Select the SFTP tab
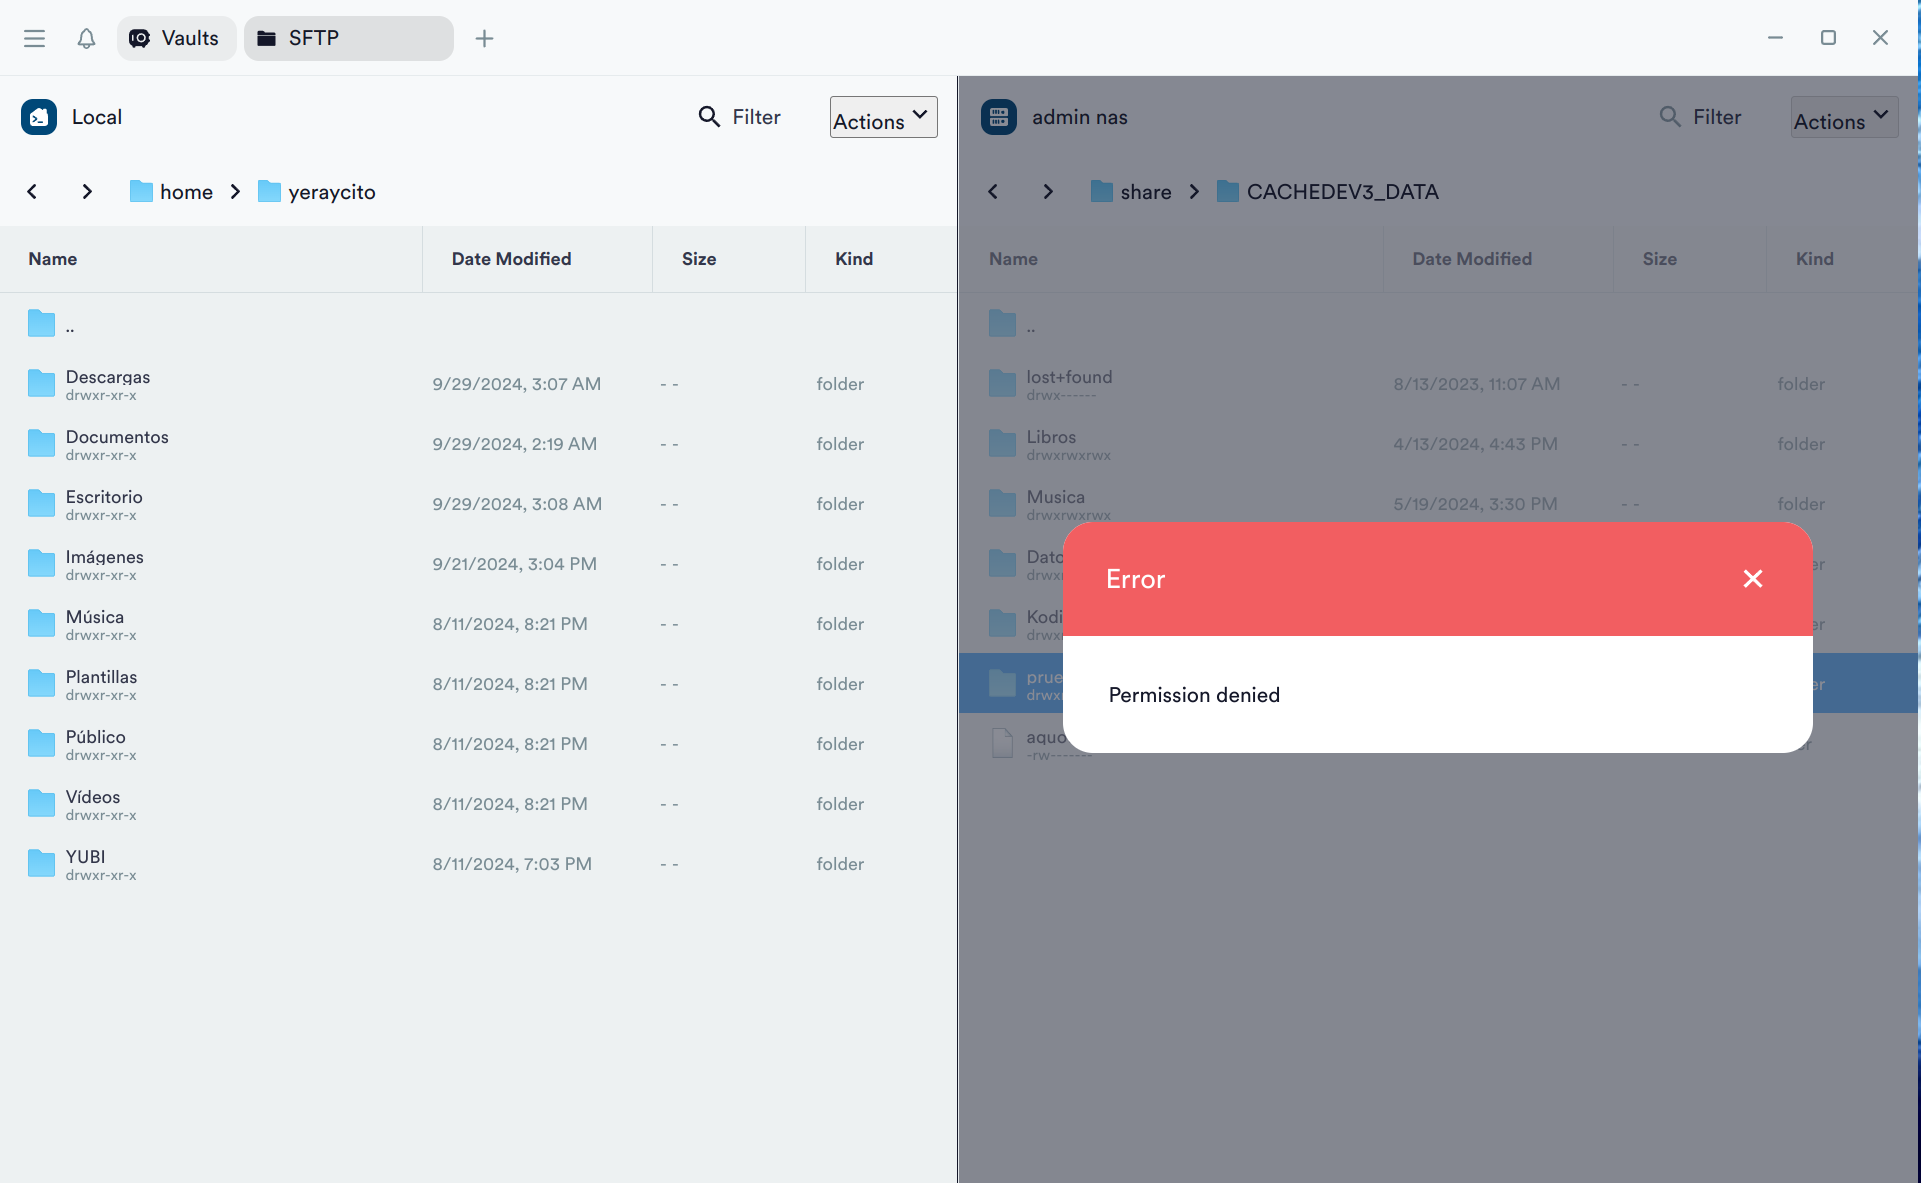1921x1183 pixels. click(x=348, y=38)
